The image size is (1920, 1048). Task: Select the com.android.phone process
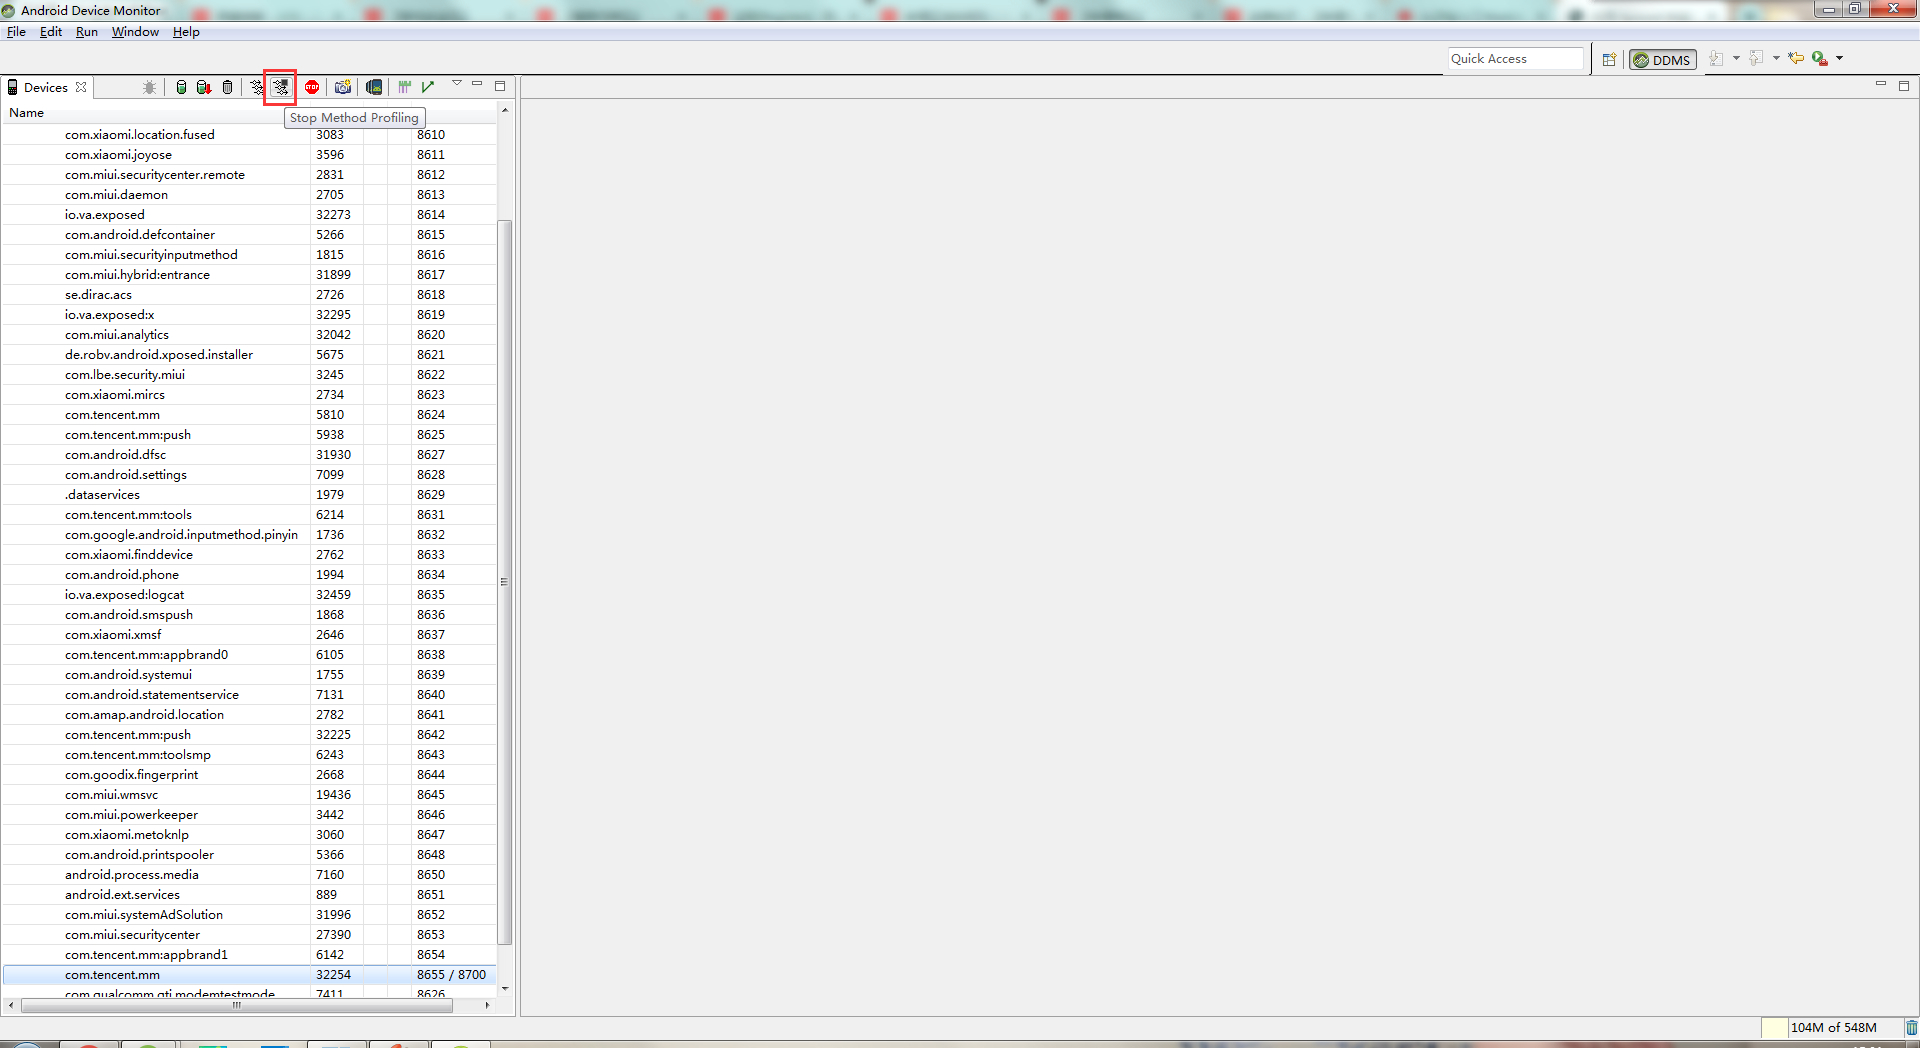[x=250, y=574]
